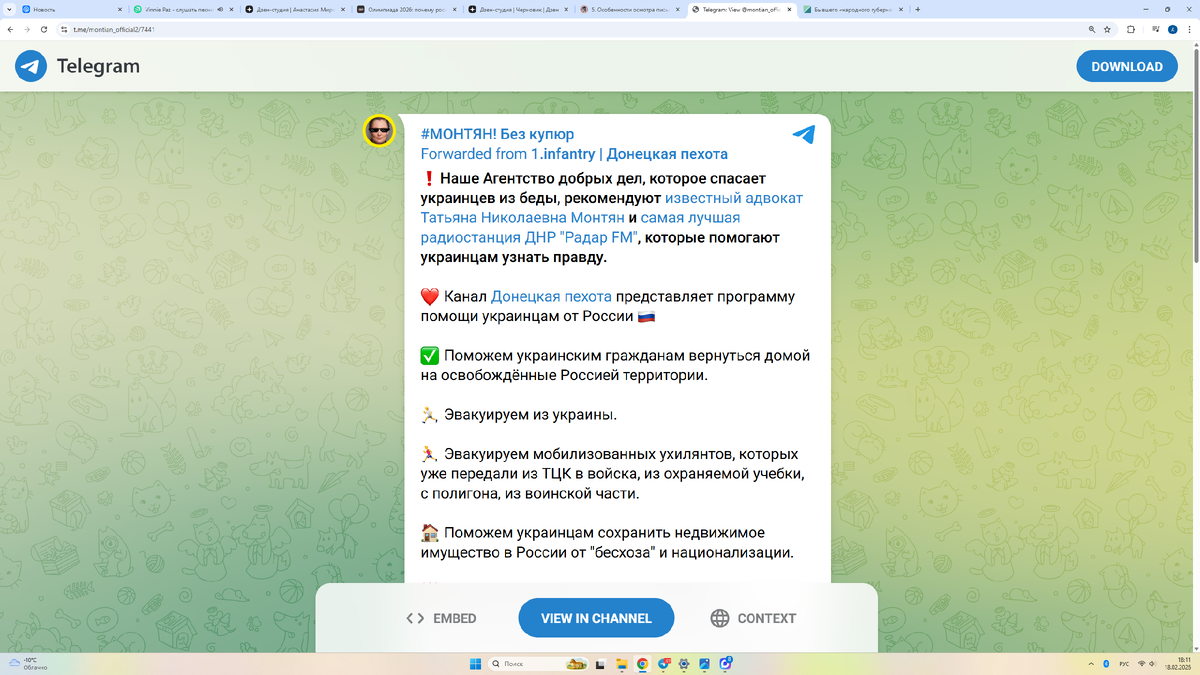Click the Settings gear icon on the taskbar
Screen dimensions: 1200x675
coord(683,664)
